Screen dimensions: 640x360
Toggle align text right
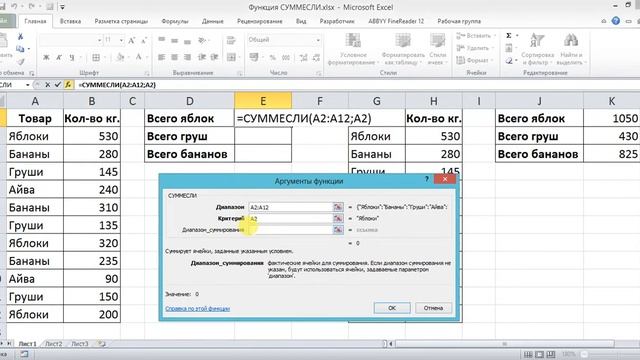click(187, 58)
